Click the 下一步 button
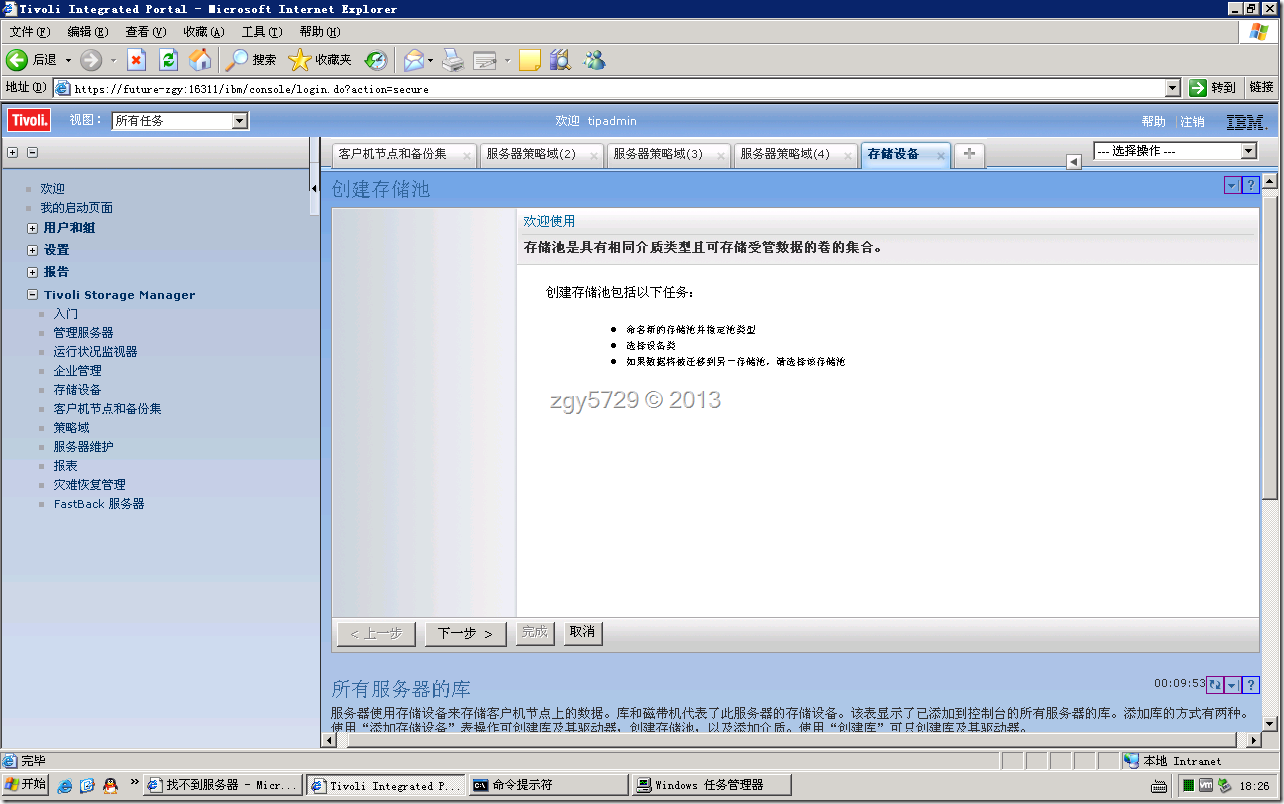1284x804 pixels. 466,633
